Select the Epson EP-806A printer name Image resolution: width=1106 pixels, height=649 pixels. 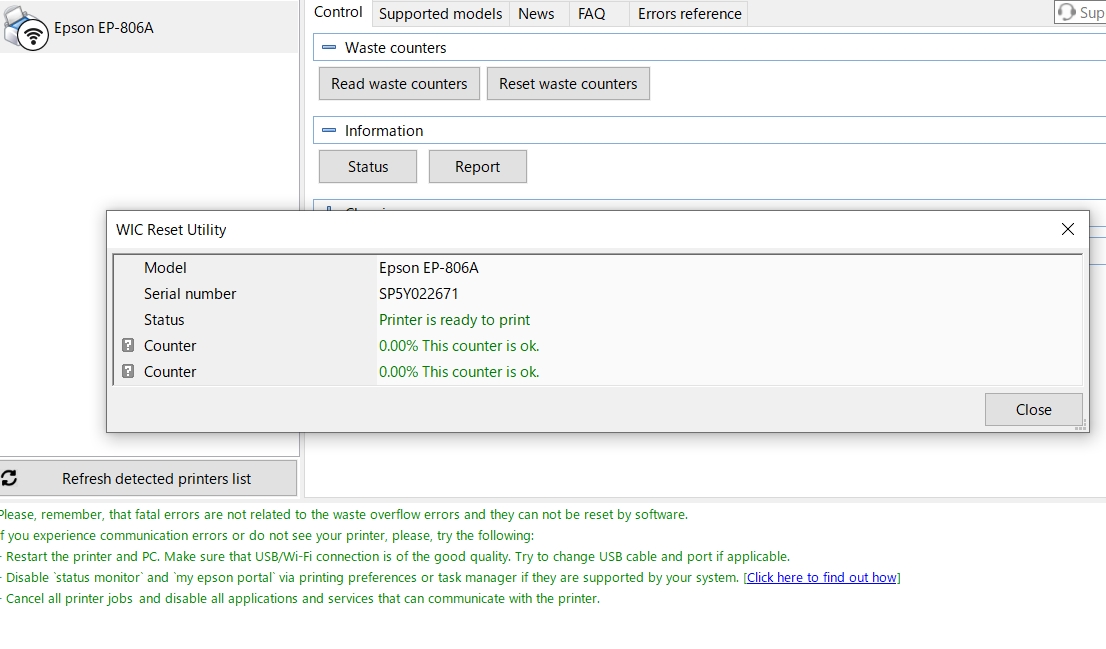click(104, 28)
